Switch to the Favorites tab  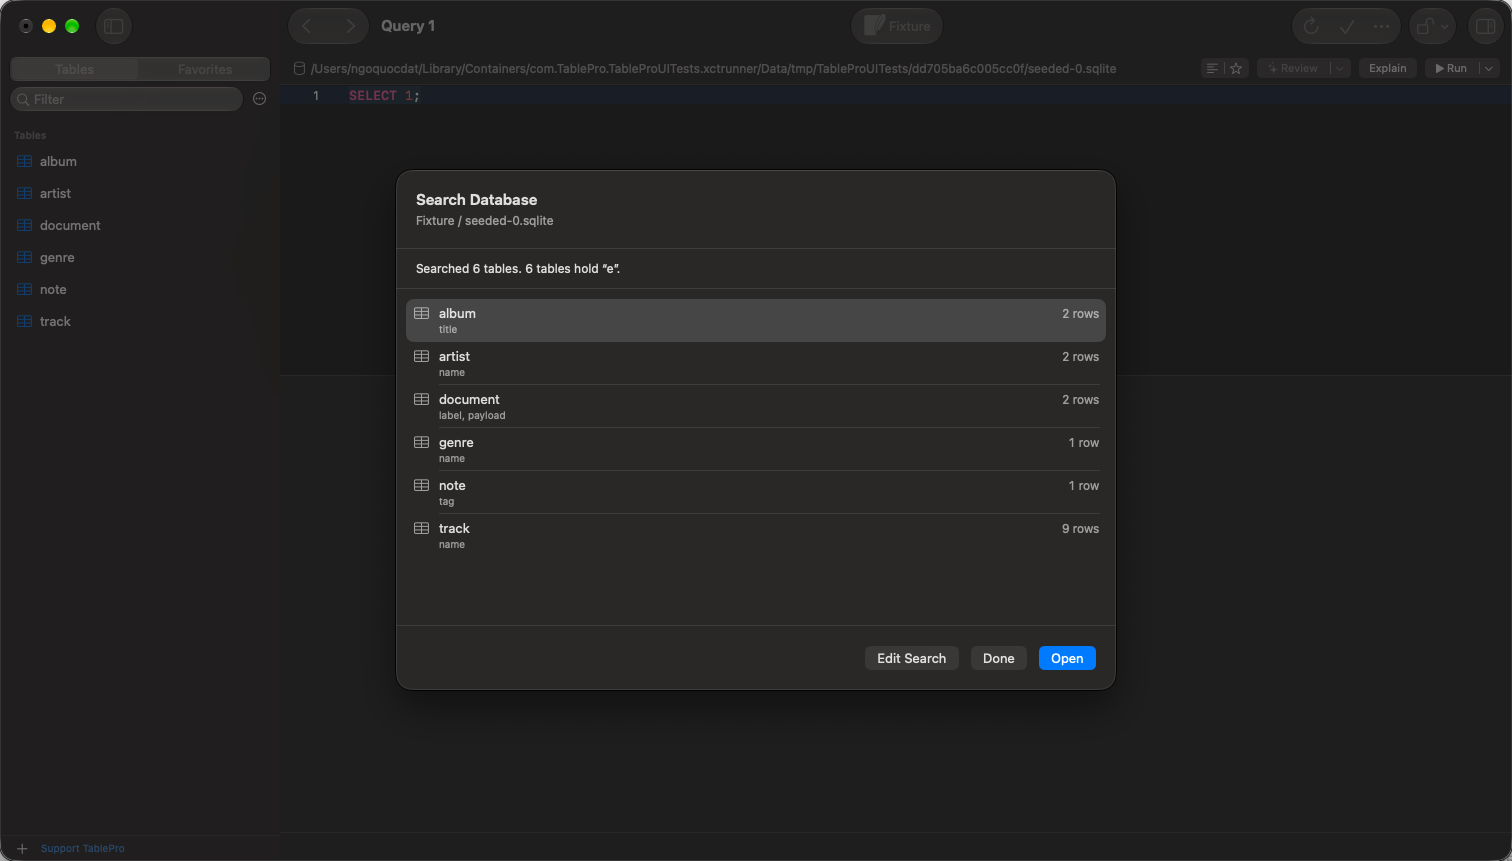[205, 69]
